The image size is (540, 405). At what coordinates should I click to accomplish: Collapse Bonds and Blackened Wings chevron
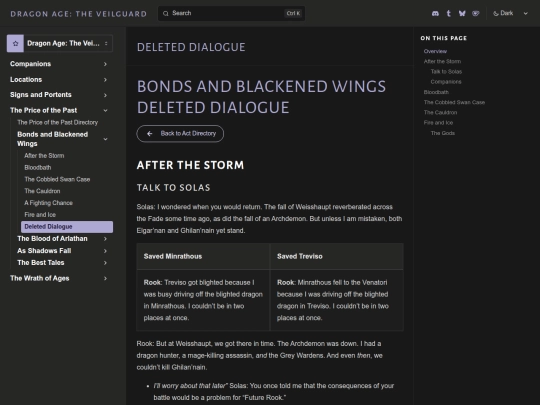click(105, 139)
